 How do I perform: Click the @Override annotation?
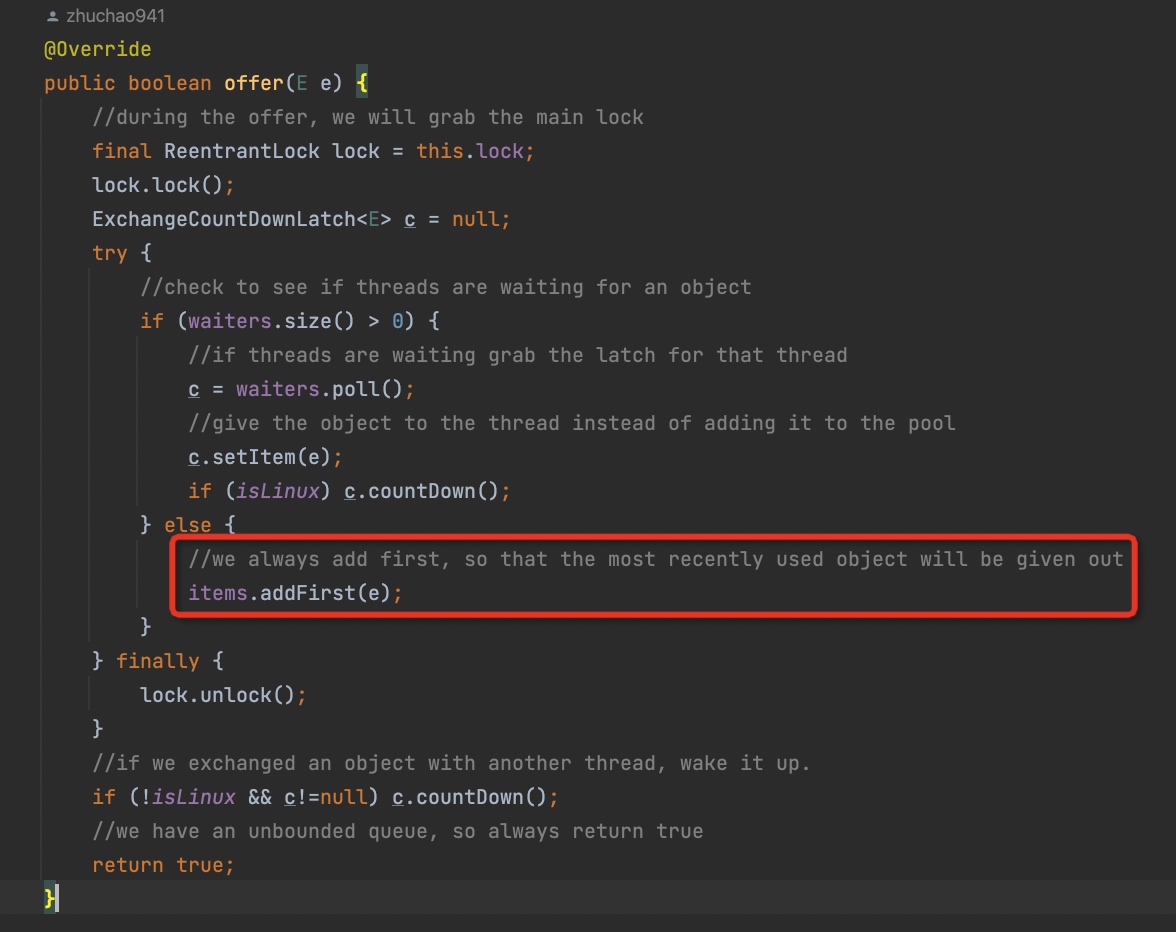97,49
